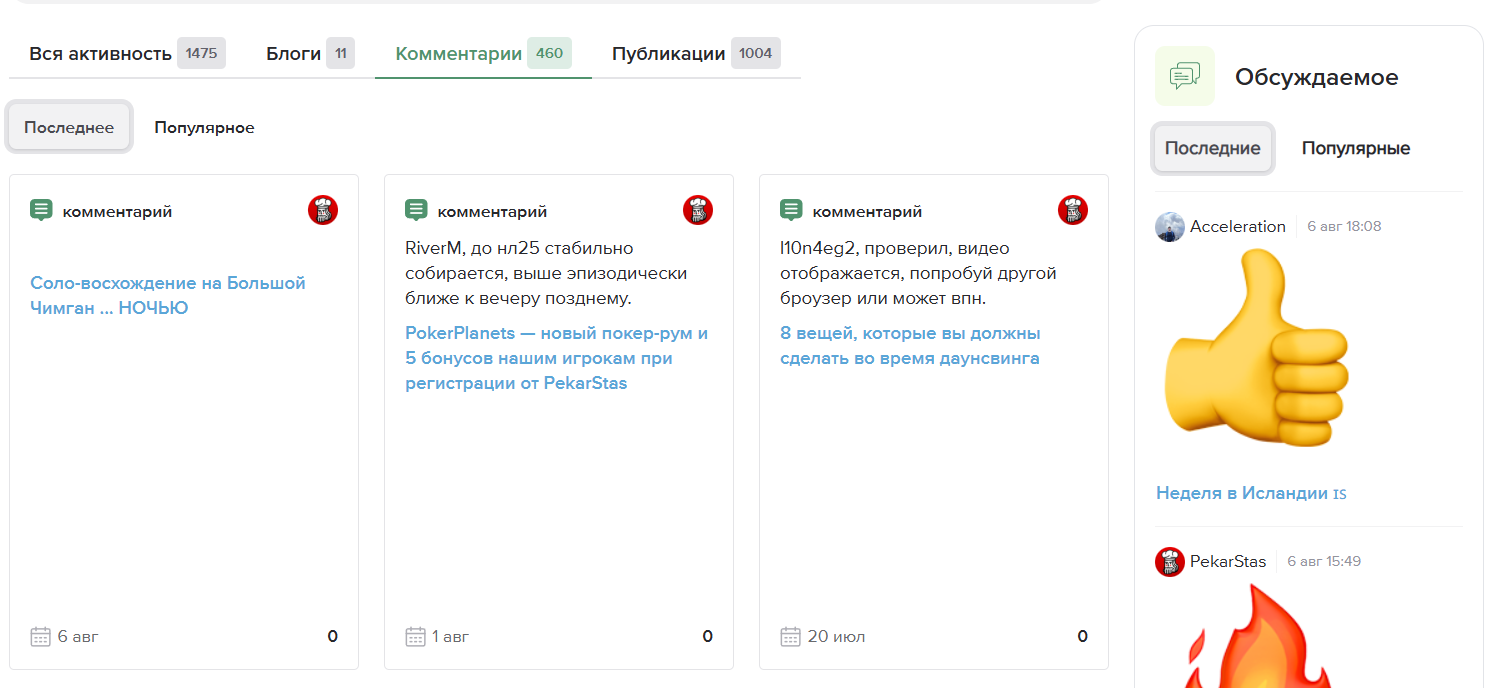
Task: Click the comment counter «0» on the first card
Action: coord(333,635)
